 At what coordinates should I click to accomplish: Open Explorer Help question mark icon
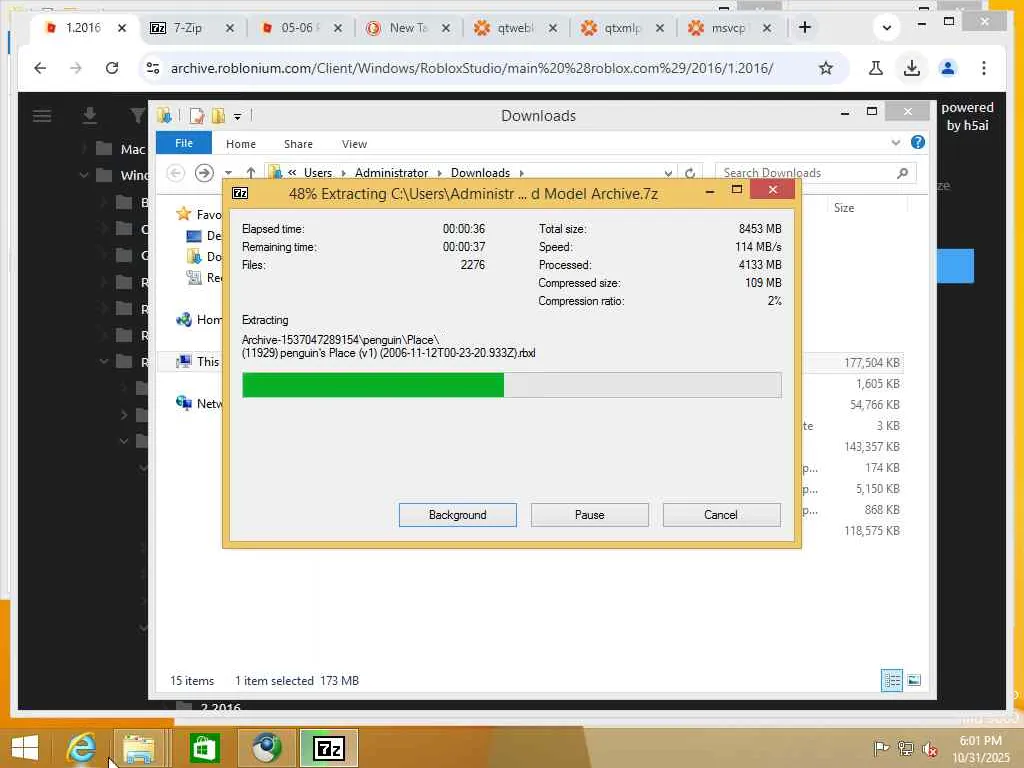918,142
